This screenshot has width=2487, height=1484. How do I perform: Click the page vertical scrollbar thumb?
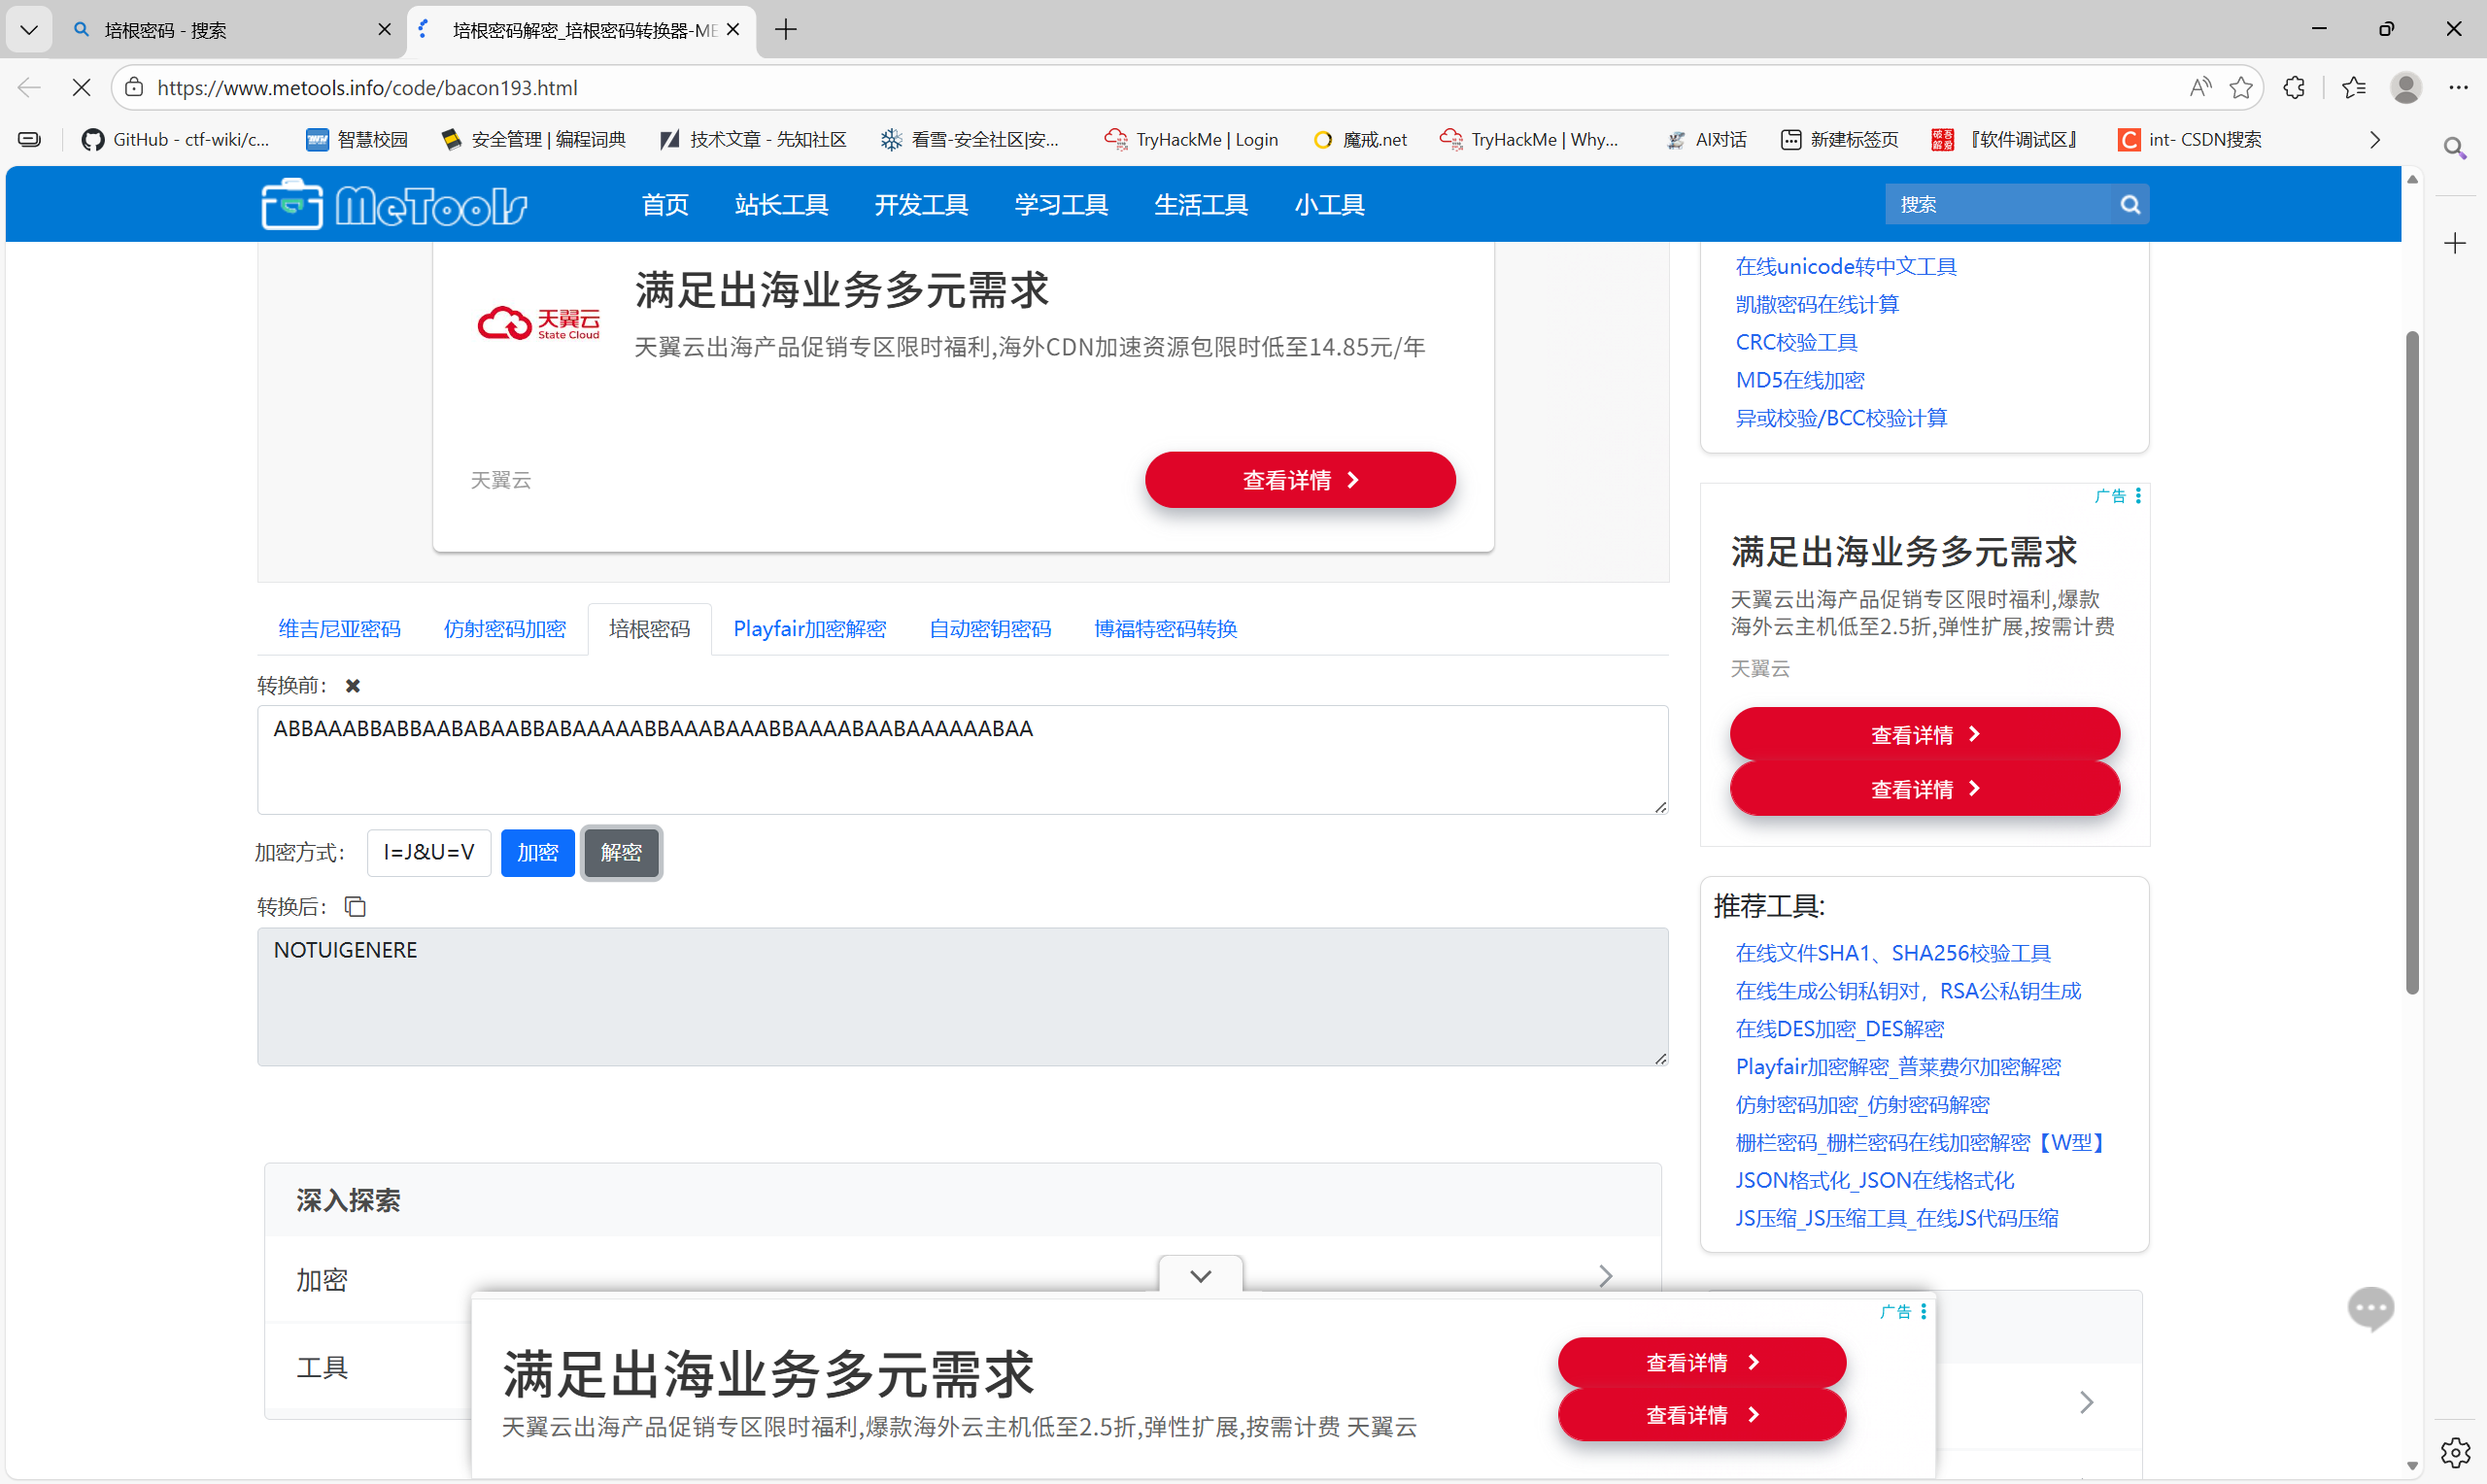pyautogui.click(x=2411, y=660)
